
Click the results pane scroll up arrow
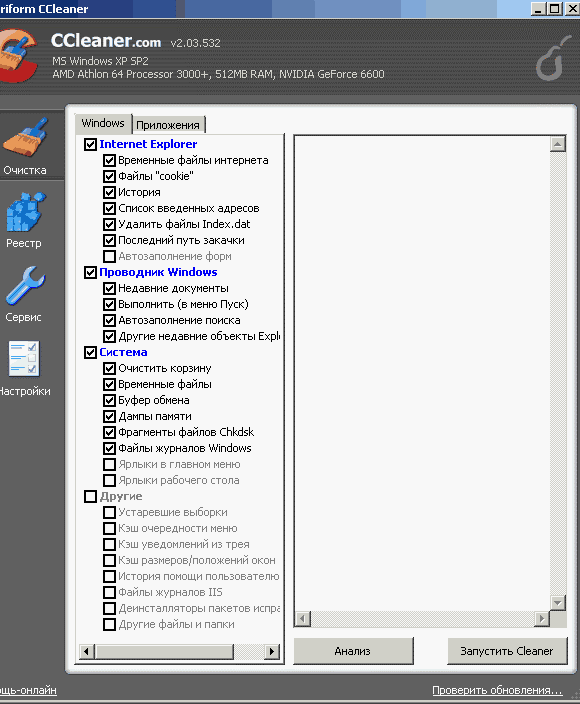(x=558, y=144)
